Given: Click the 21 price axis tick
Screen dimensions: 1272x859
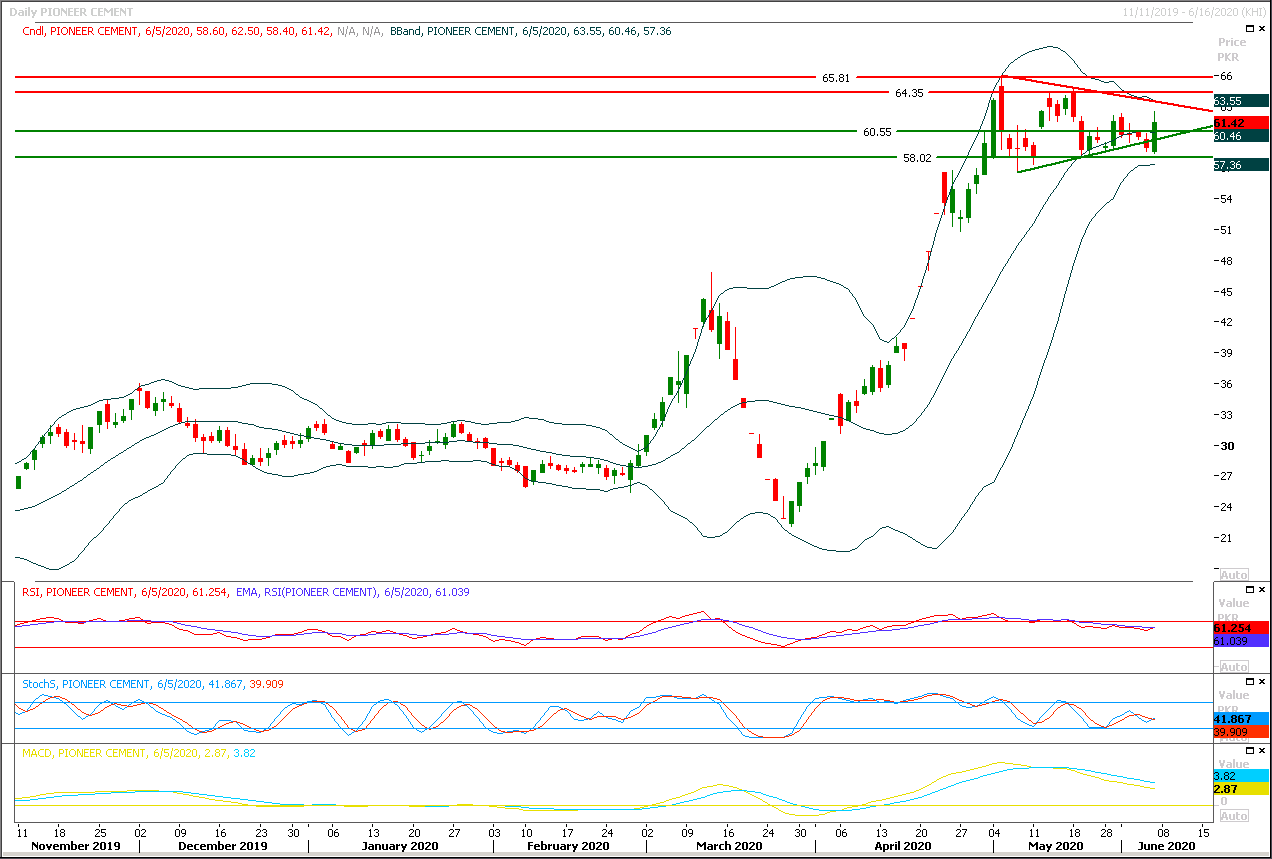Looking at the screenshot, I should (1226, 538).
